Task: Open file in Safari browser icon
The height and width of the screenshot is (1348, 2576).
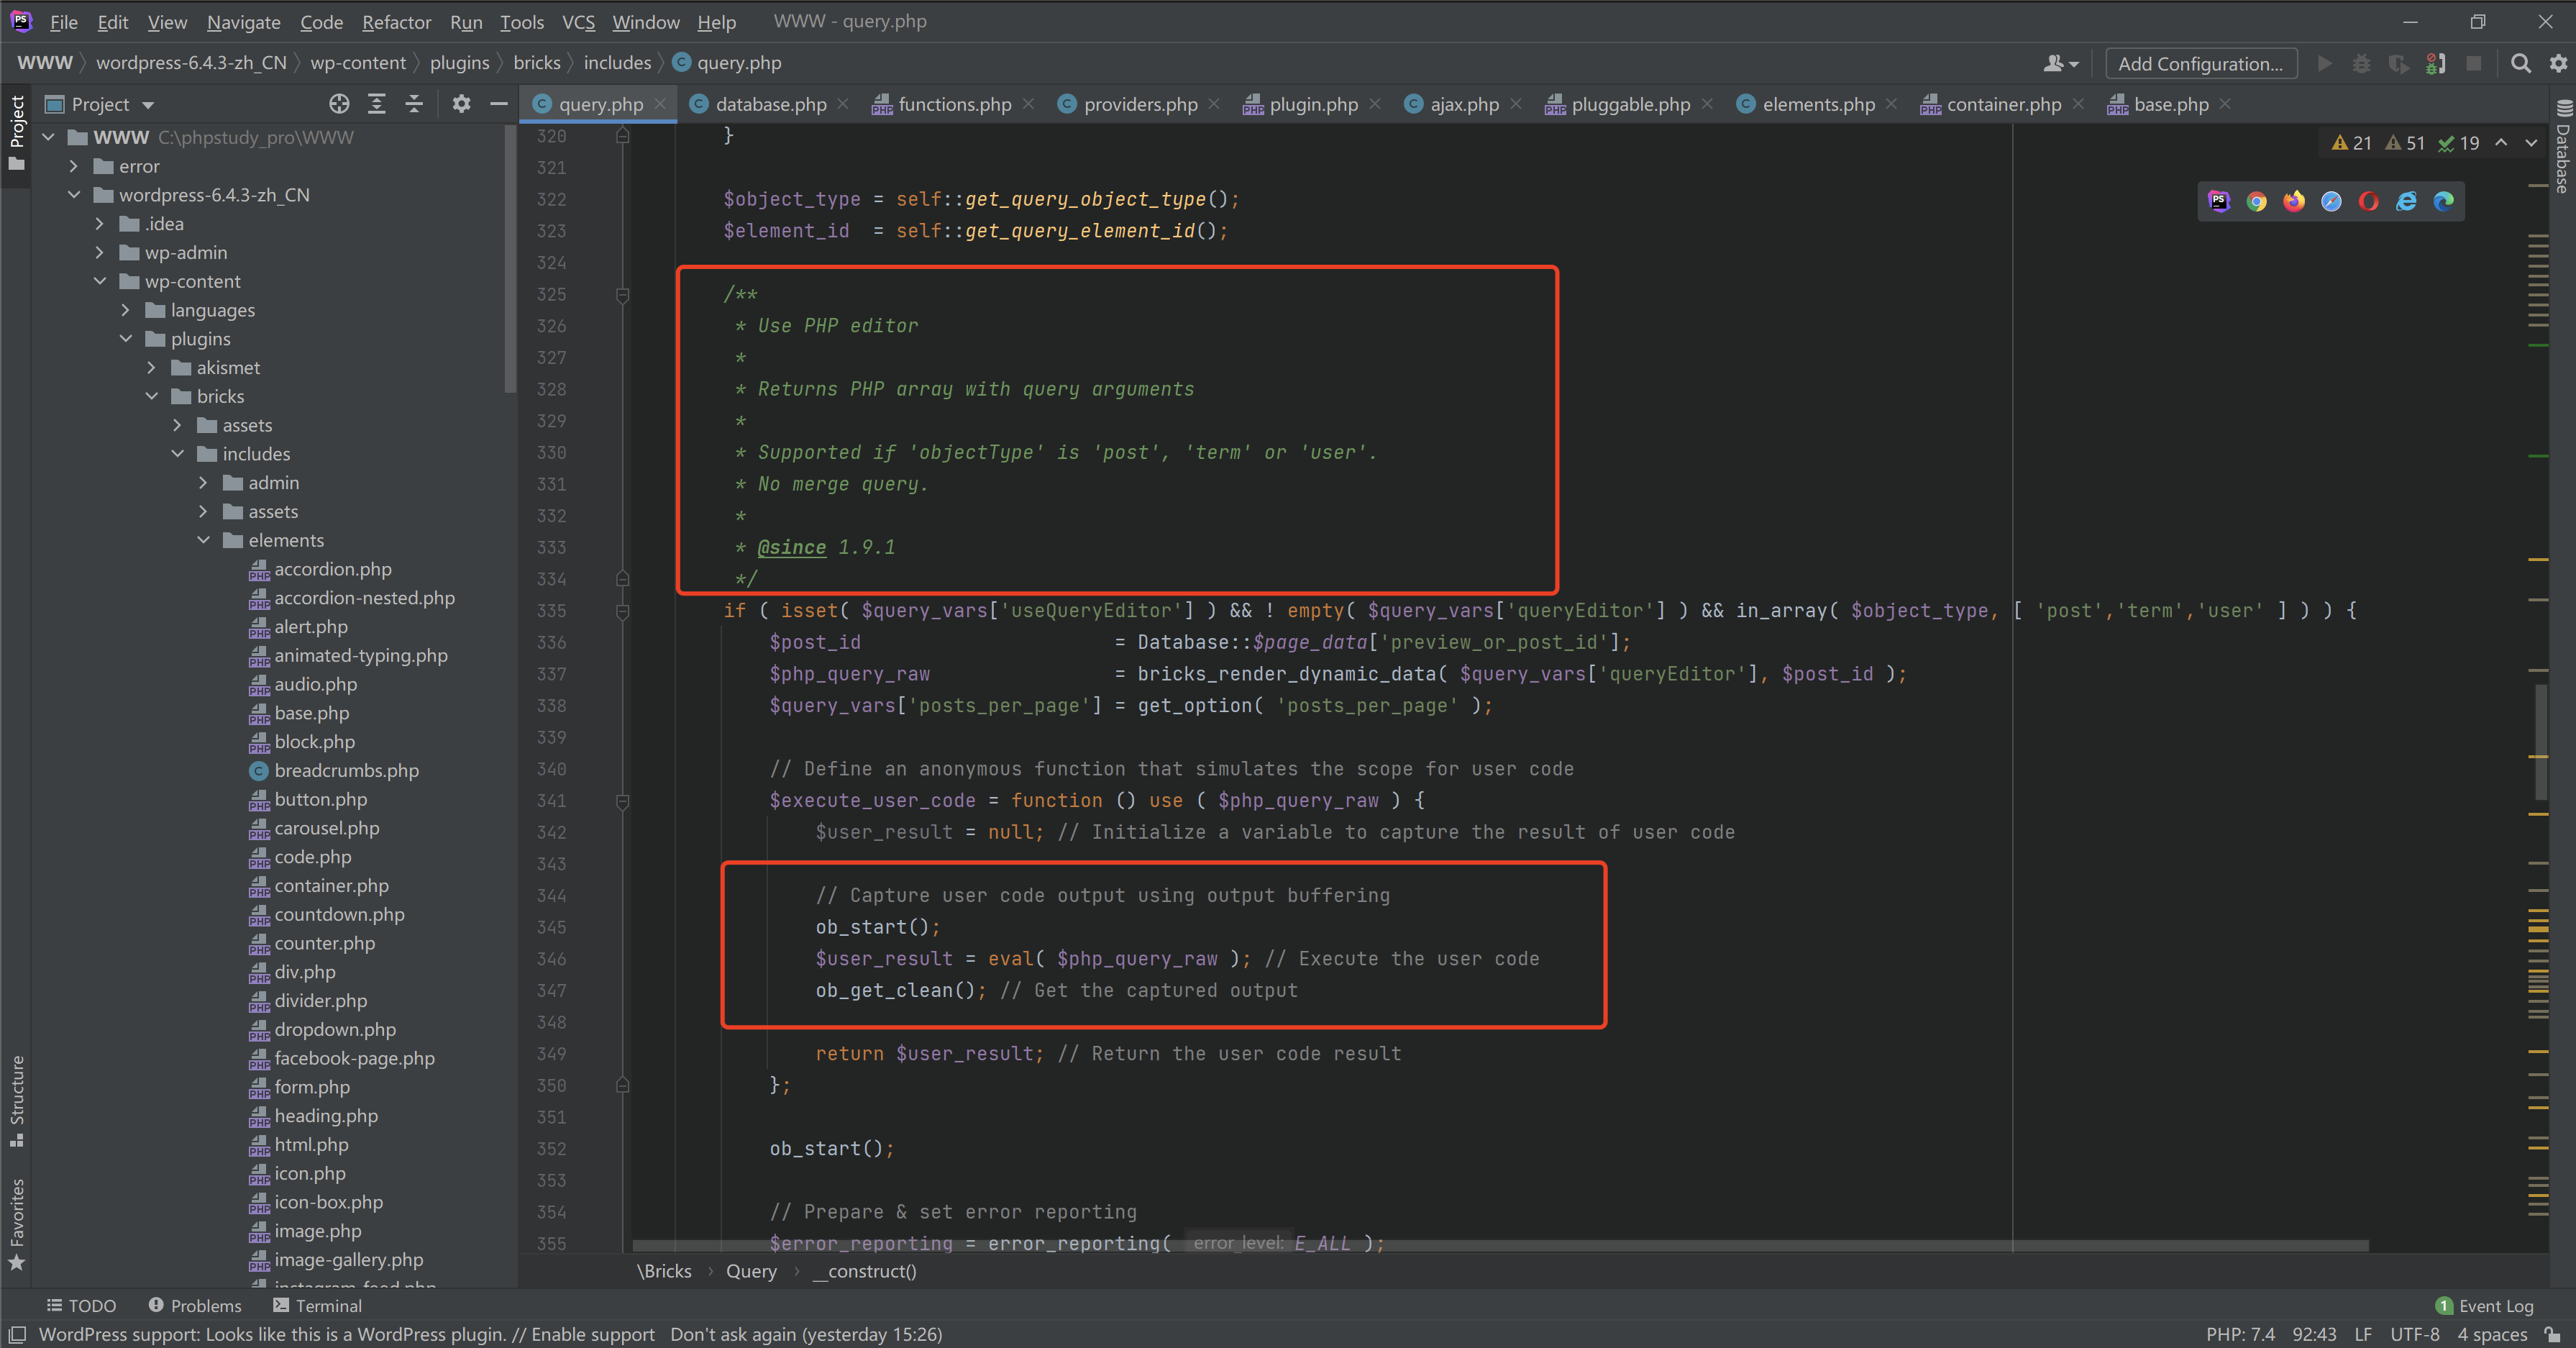Action: 2331,201
